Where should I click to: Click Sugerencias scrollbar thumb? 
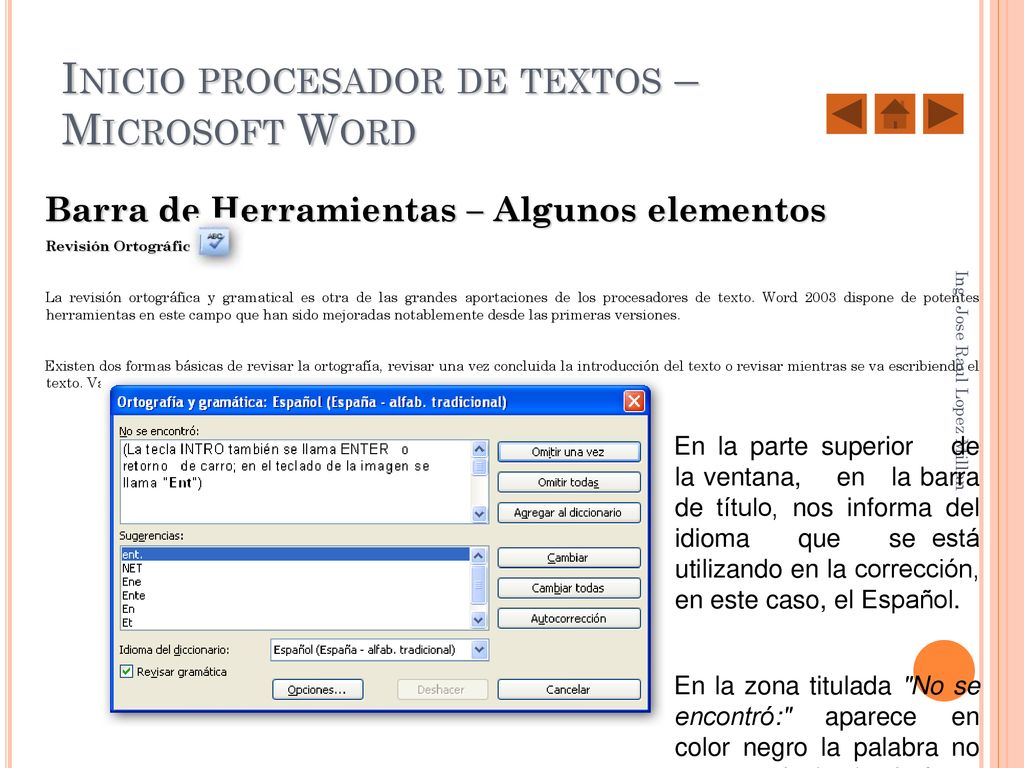[479, 584]
